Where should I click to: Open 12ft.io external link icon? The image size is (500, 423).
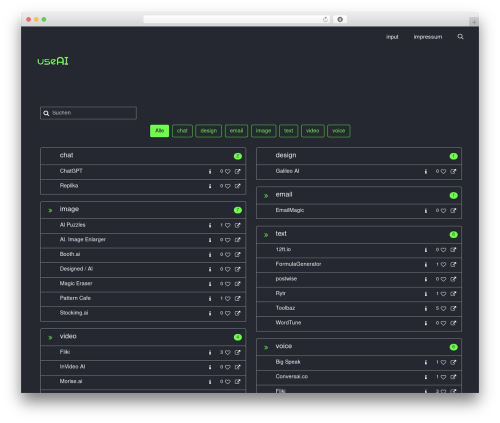453,250
